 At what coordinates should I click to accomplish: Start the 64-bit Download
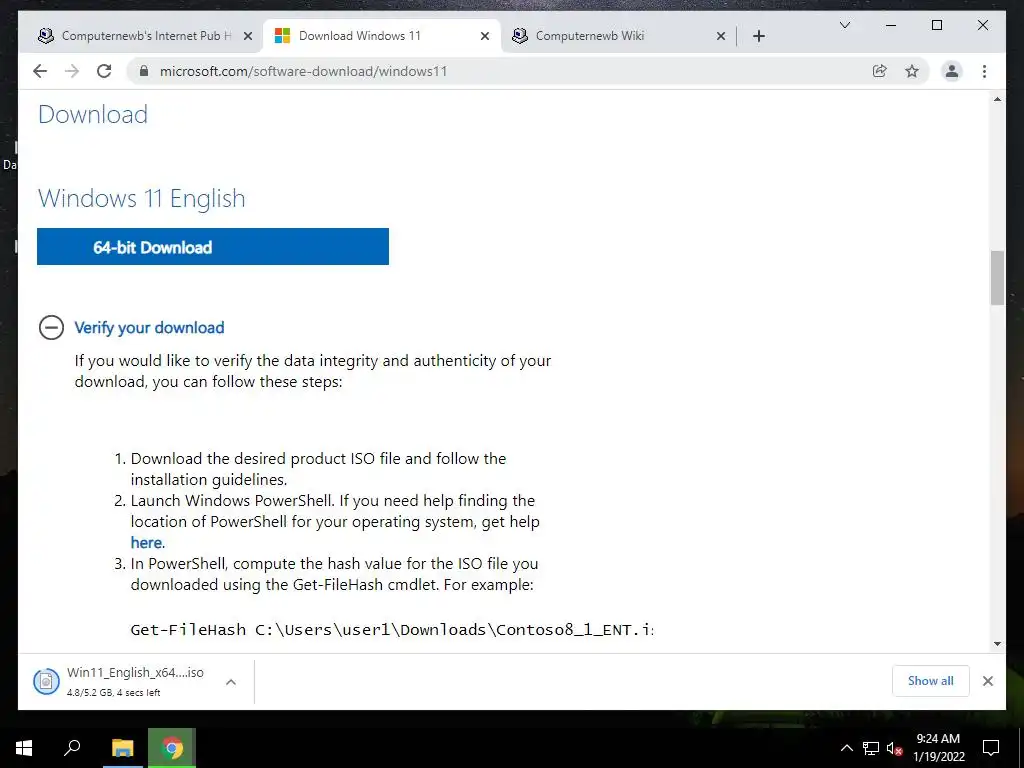(213, 247)
